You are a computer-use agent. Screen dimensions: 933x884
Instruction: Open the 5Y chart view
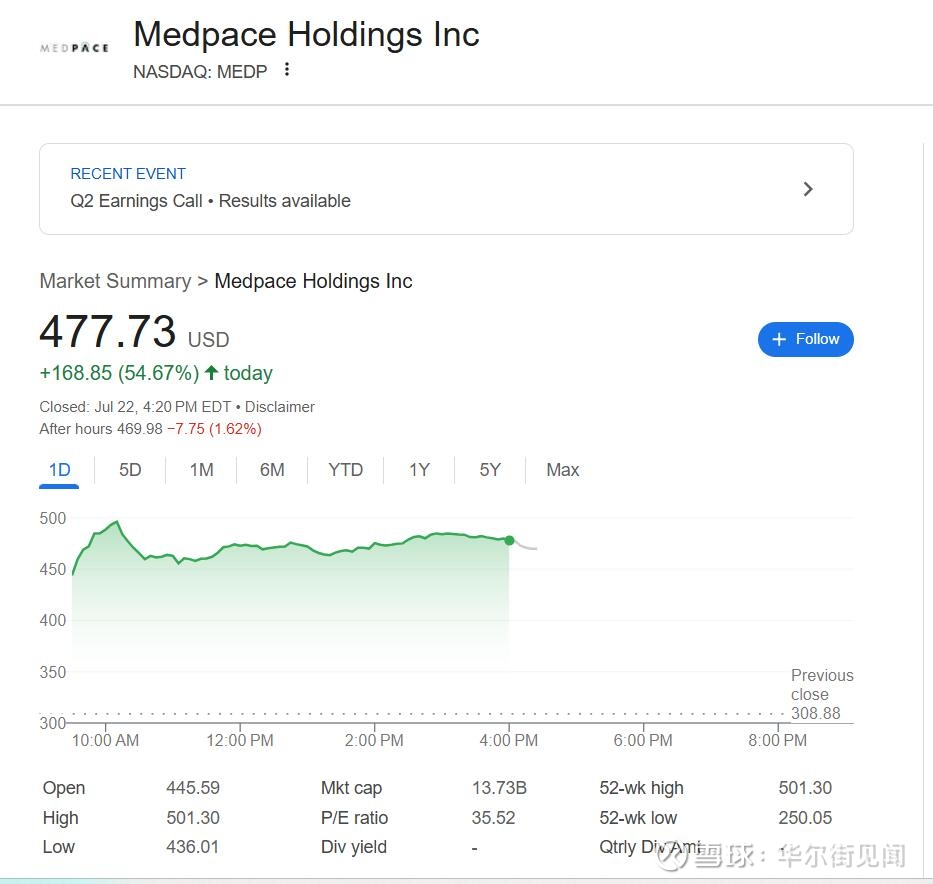pyautogui.click(x=490, y=470)
